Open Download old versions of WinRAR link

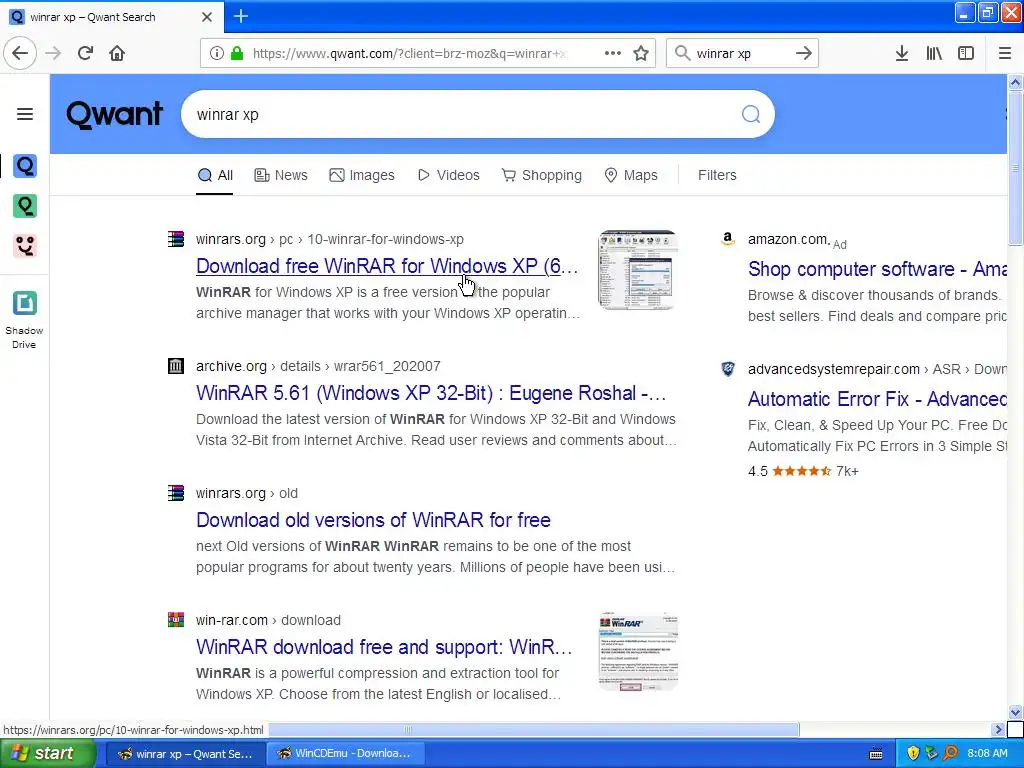373,520
